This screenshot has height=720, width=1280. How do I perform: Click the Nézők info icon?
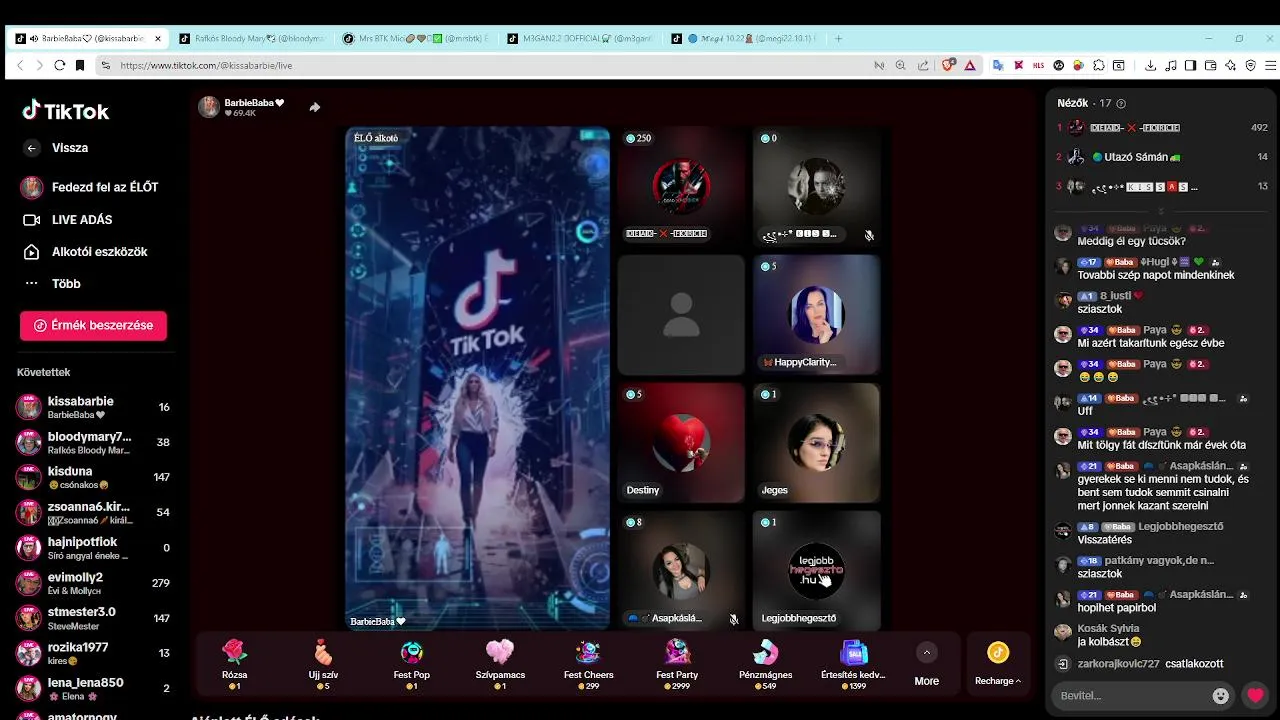1121,104
